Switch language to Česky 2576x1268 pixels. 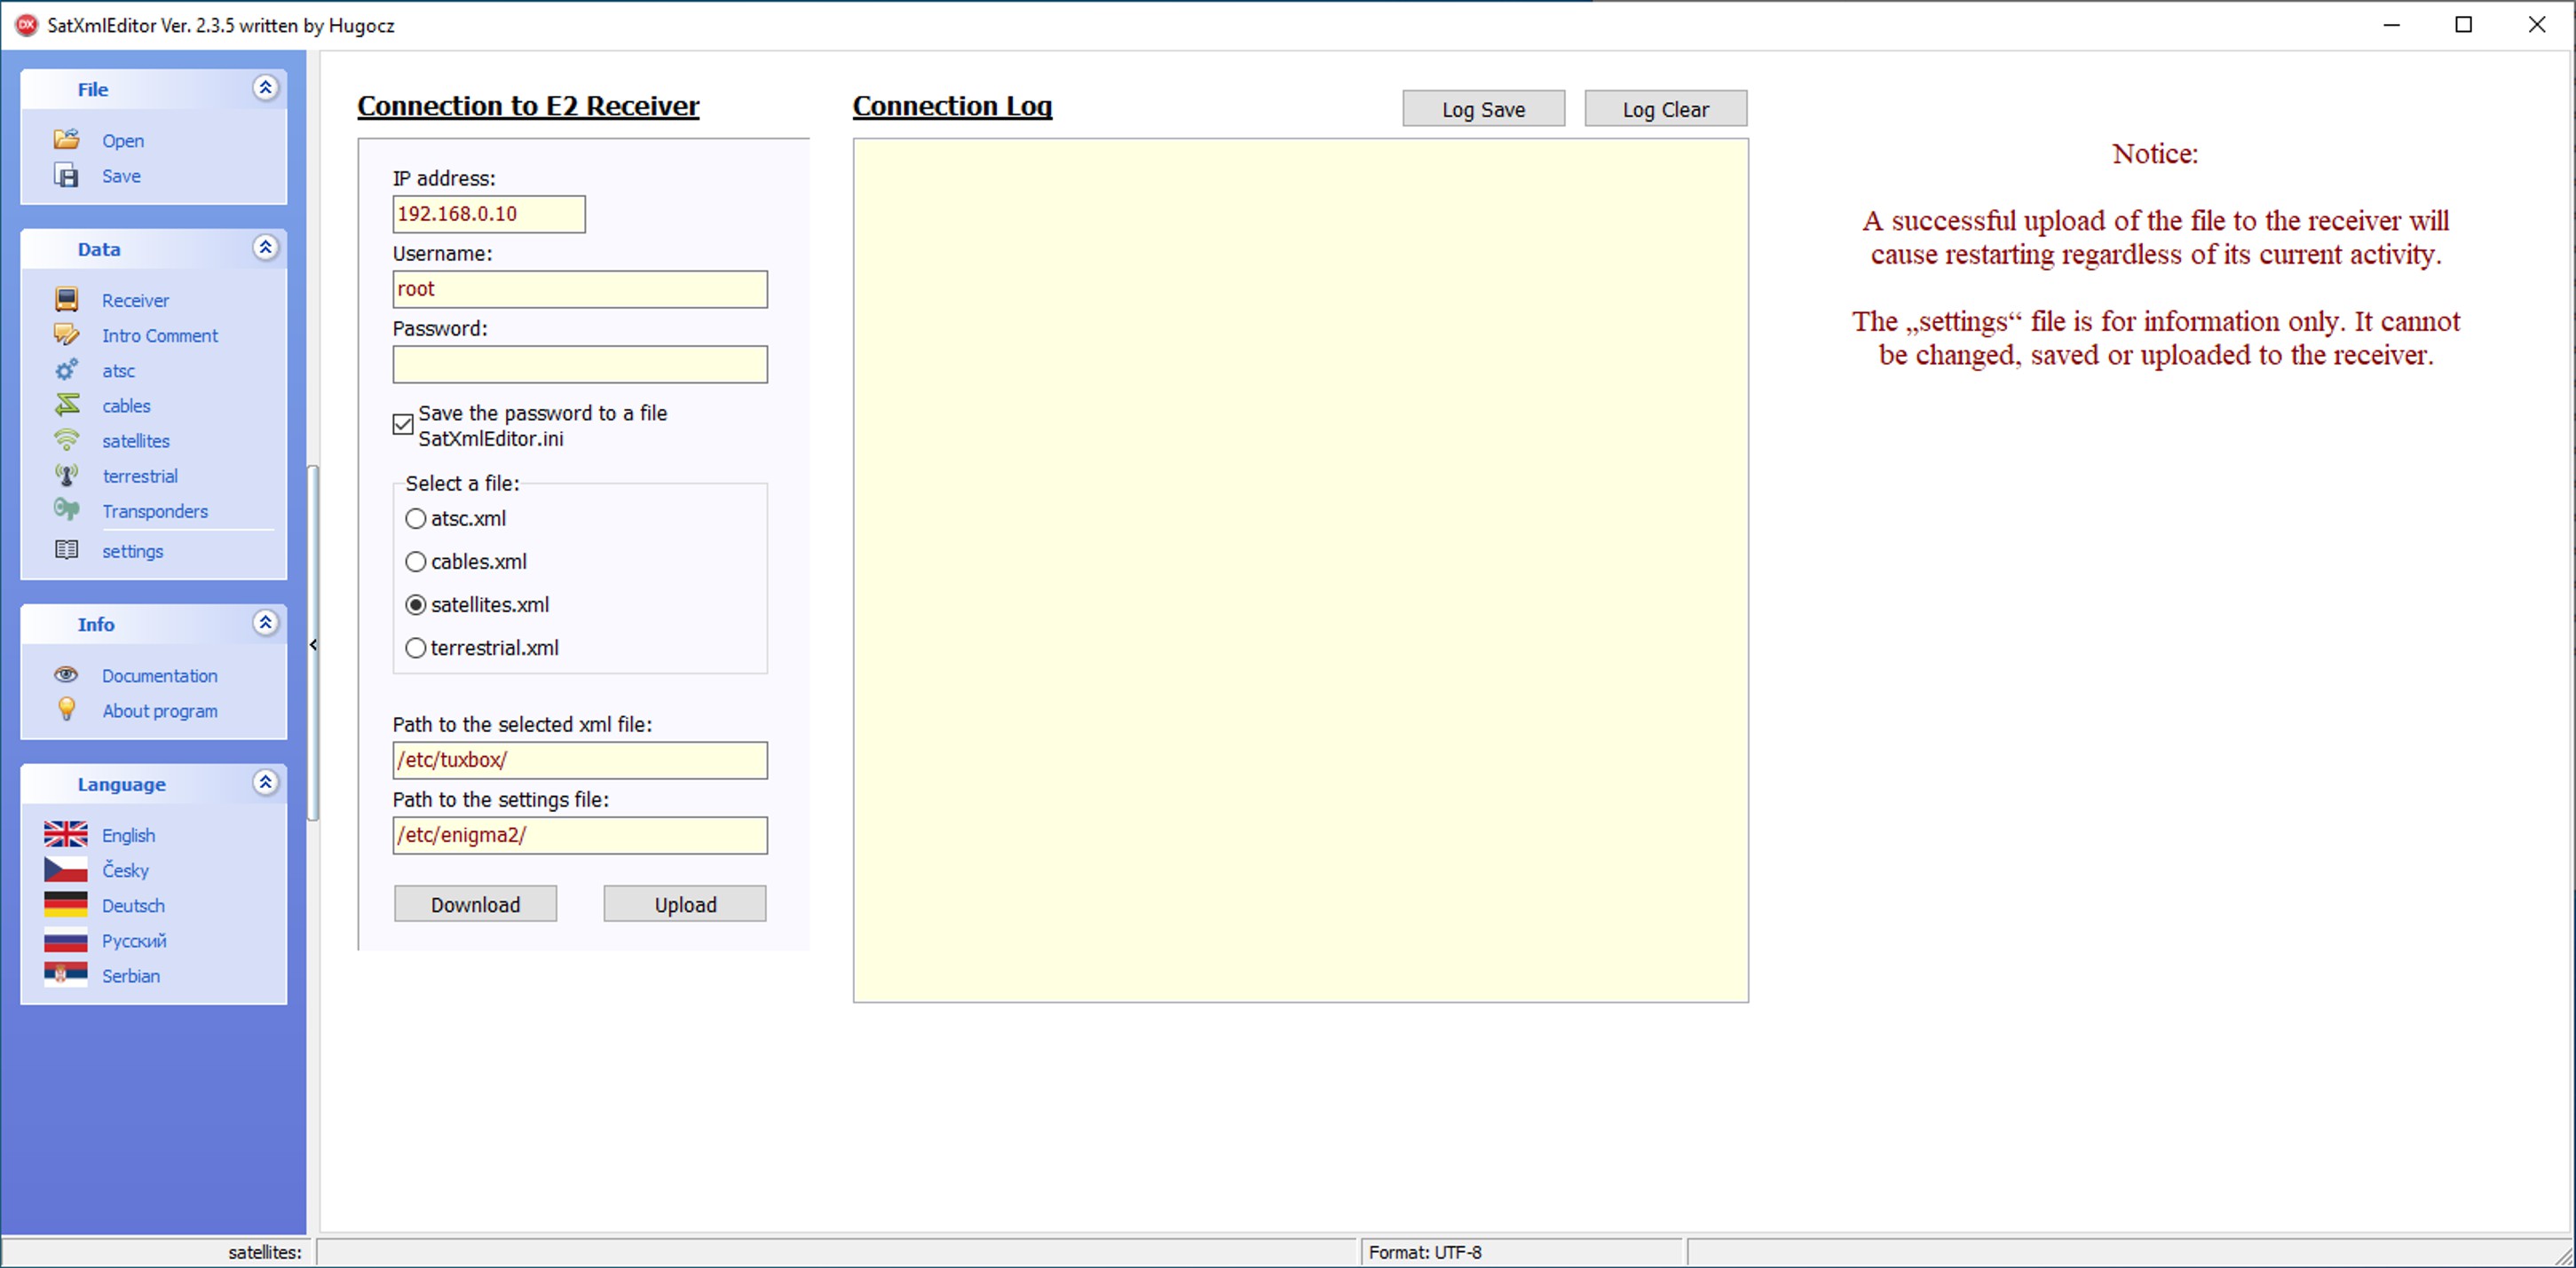[125, 870]
